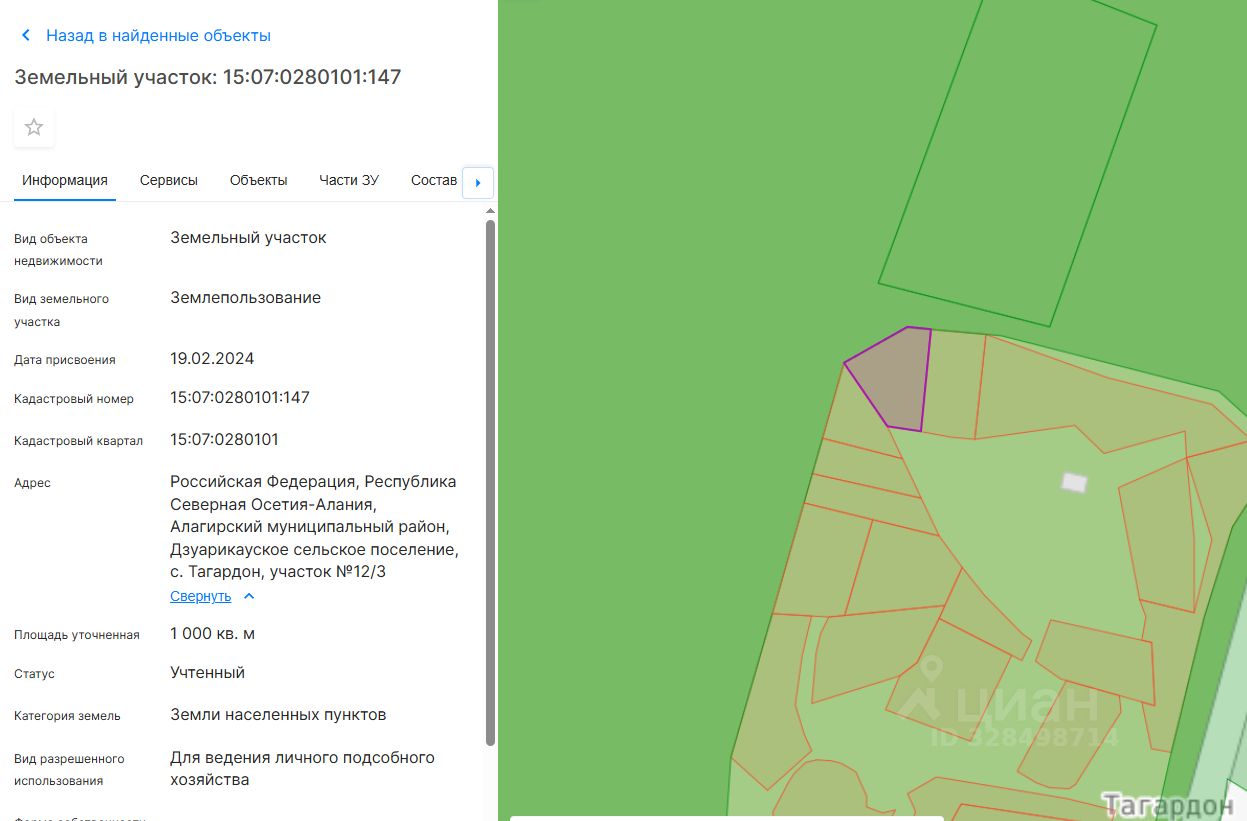Screen dimensions: 1247x821
Task: Click the 'Статус' field label
Action: 34,674
